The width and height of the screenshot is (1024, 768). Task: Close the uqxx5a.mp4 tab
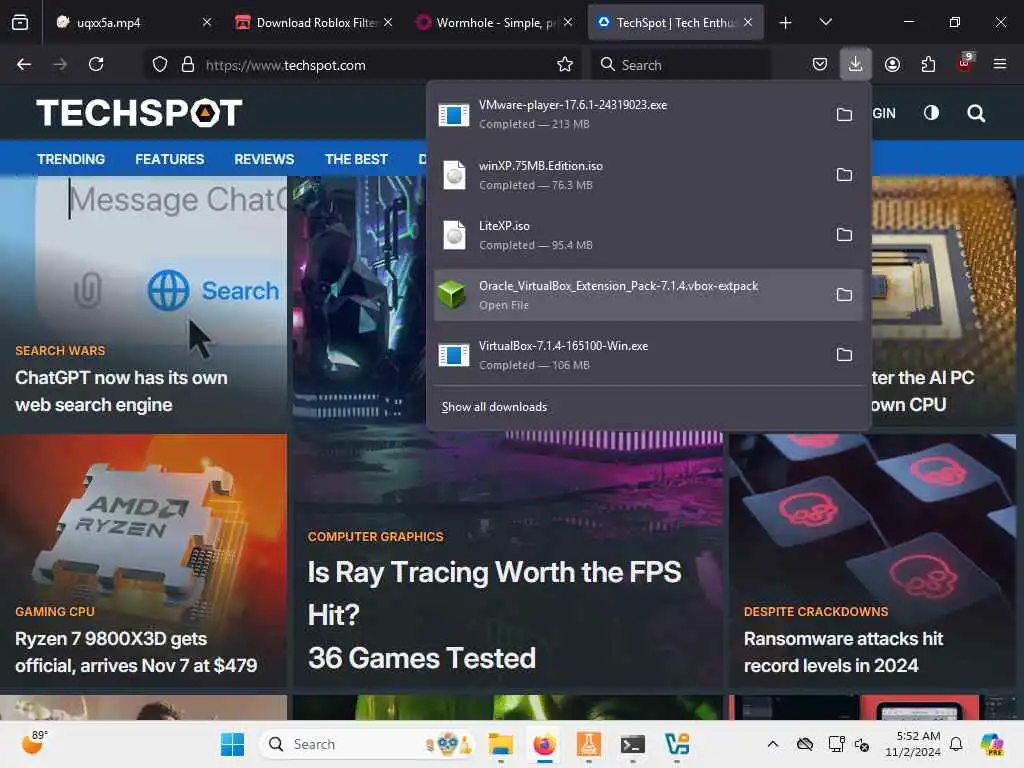click(207, 22)
